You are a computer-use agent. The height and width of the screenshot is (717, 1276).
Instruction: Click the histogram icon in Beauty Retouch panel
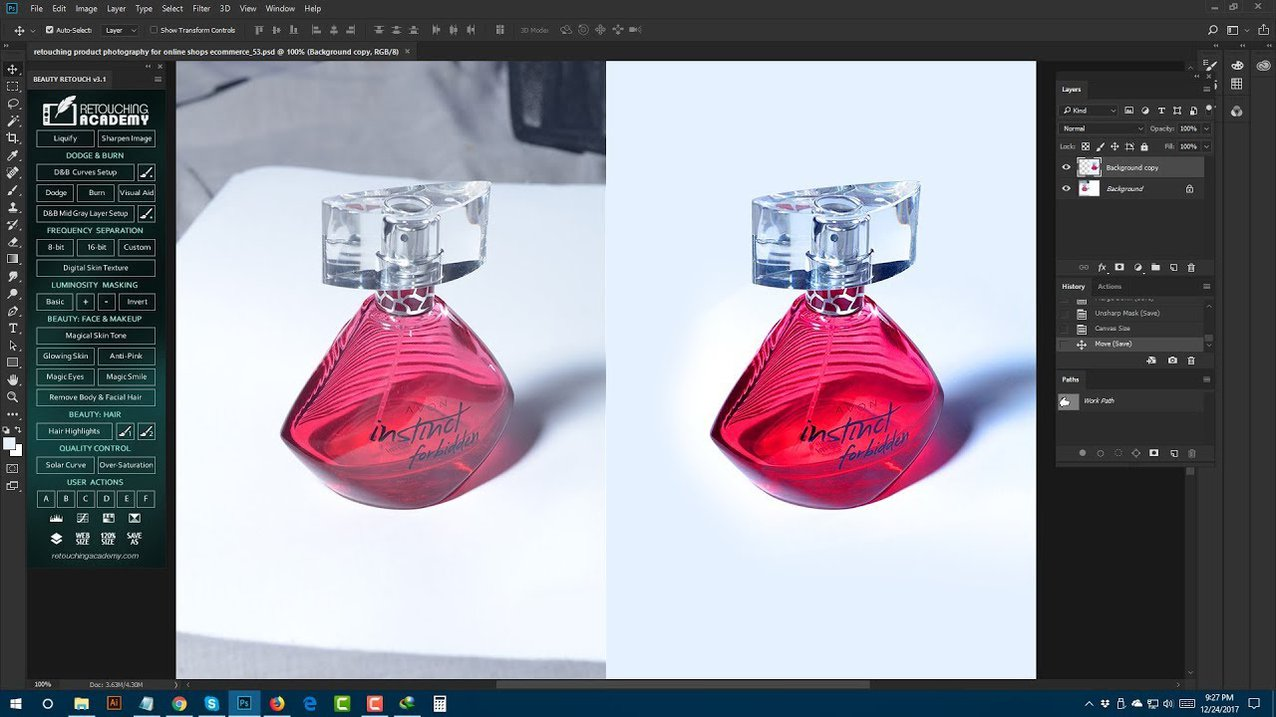click(56, 518)
